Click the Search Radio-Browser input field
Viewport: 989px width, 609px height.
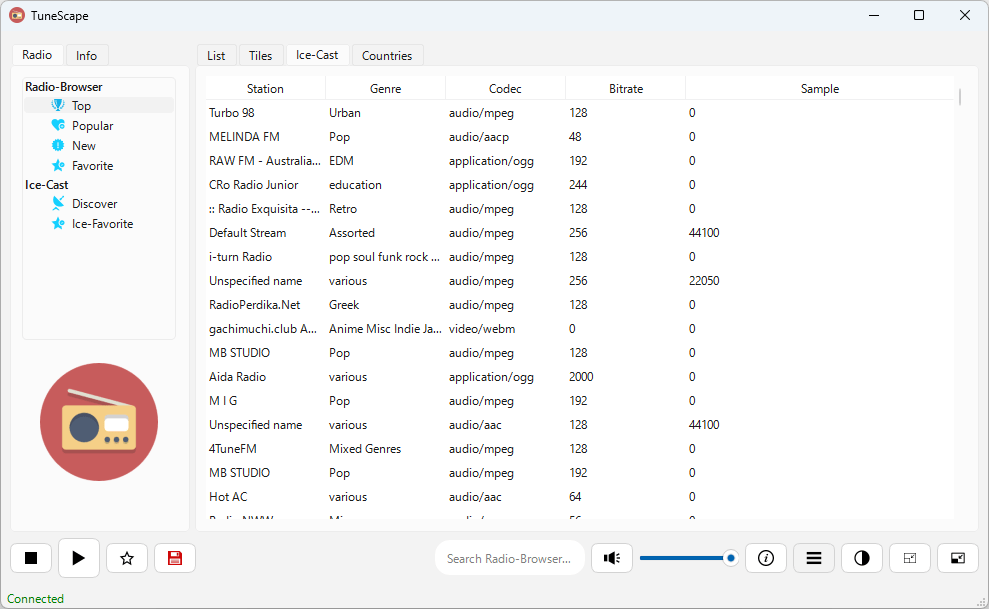point(510,558)
